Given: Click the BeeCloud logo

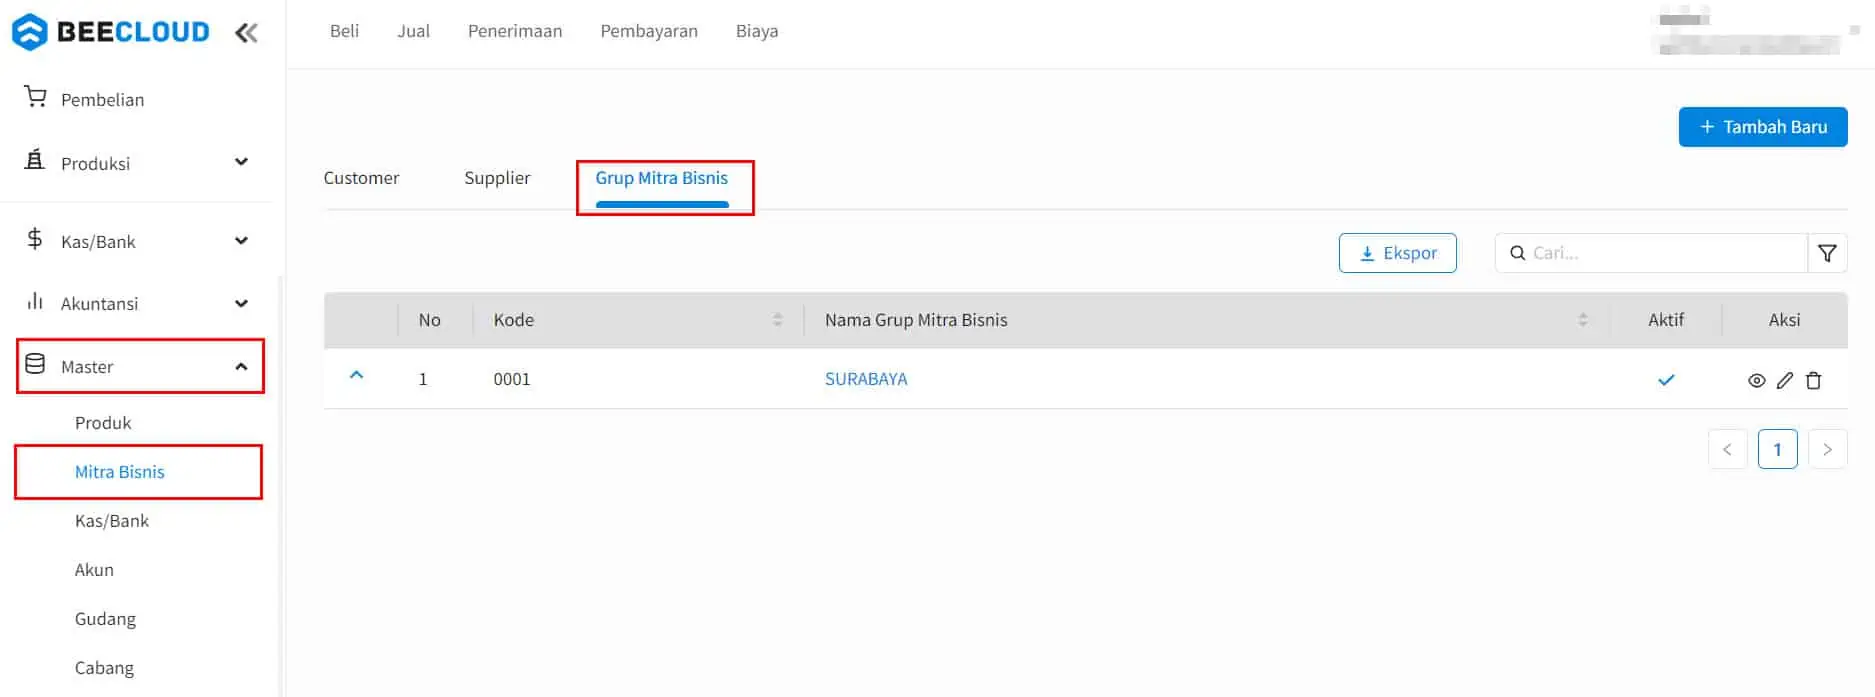Looking at the screenshot, I should coord(110,32).
